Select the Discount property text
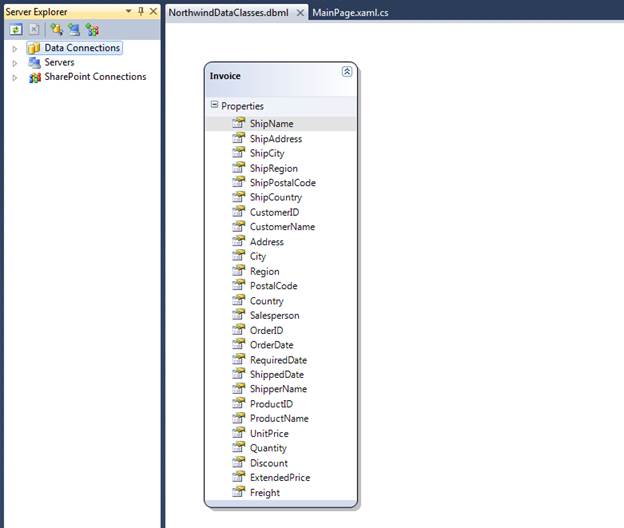The height and width of the screenshot is (528, 624). coord(269,463)
